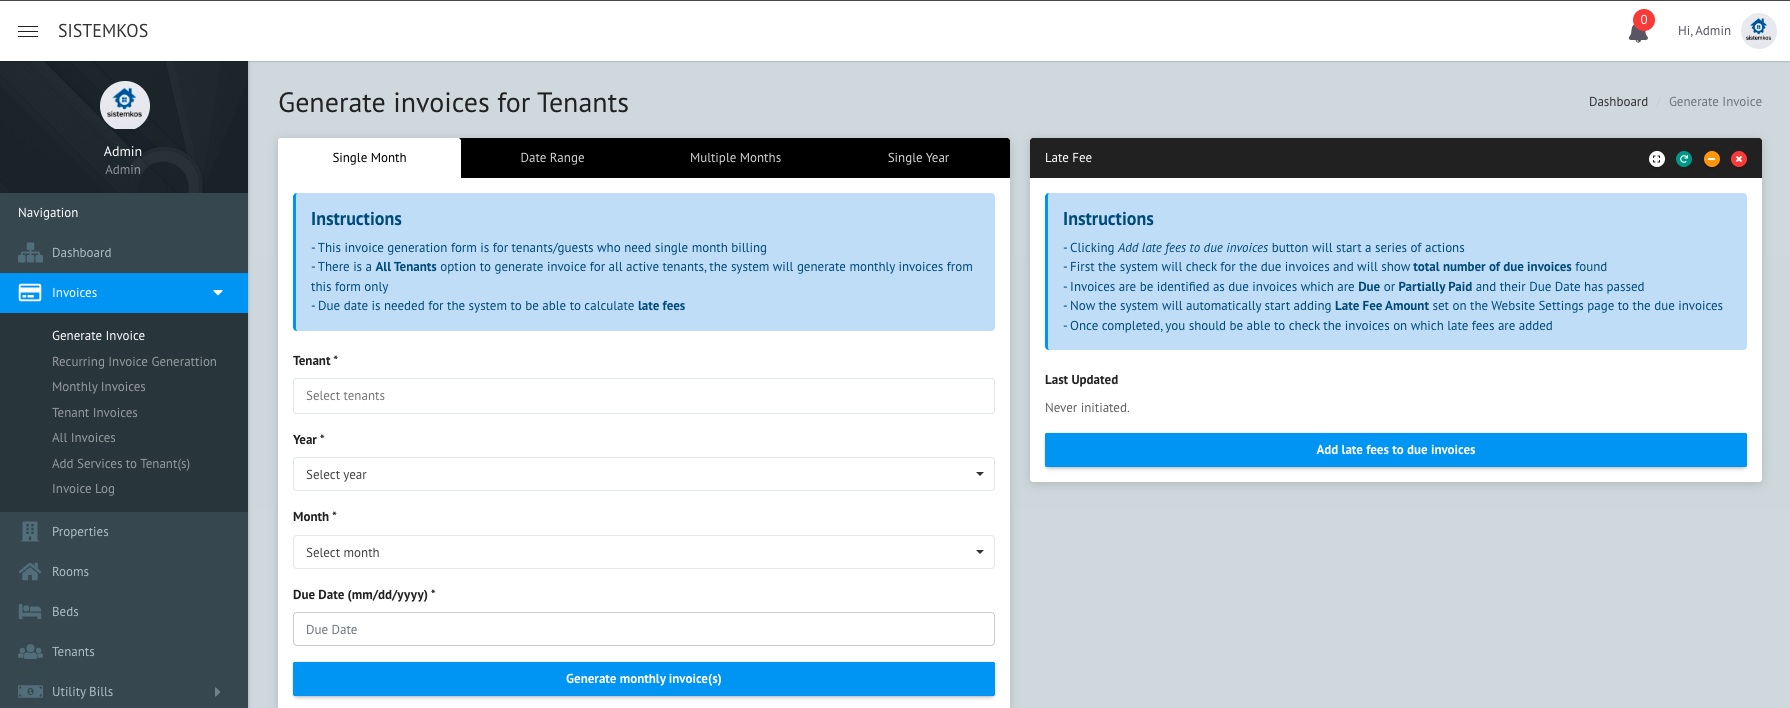This screenshot has width=1790, height=708.
Task: Click the Select tenants field
Action: [x=644, y=396]
